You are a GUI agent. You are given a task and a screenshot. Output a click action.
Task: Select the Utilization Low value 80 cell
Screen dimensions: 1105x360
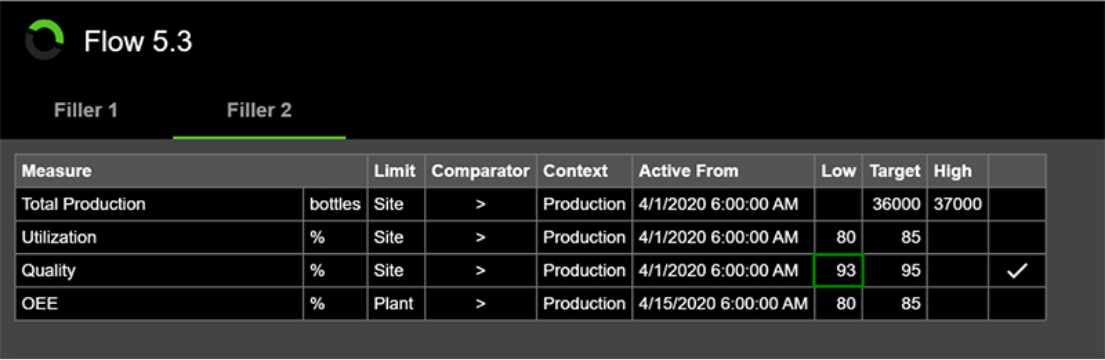point(839,237)
